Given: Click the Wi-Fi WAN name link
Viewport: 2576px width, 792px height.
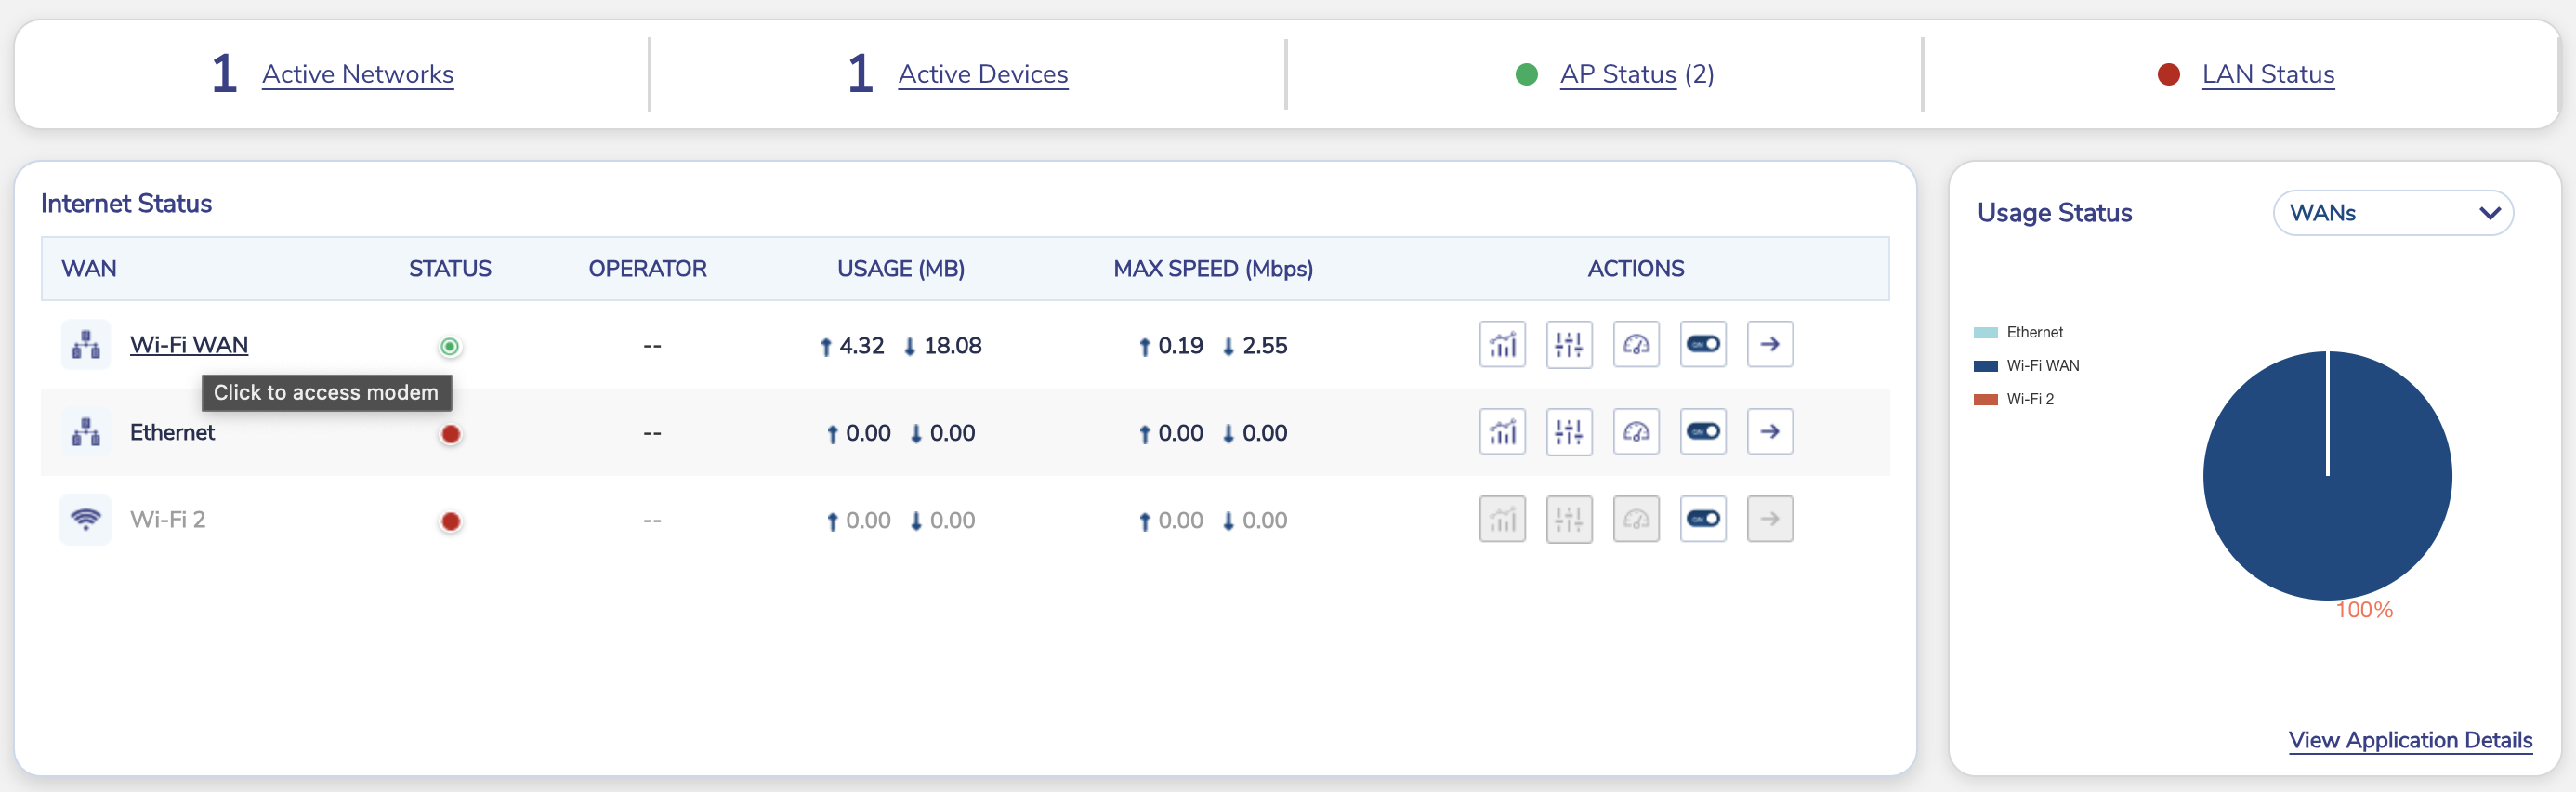Looking at the screenshot, I should click(x=189, y=345).
